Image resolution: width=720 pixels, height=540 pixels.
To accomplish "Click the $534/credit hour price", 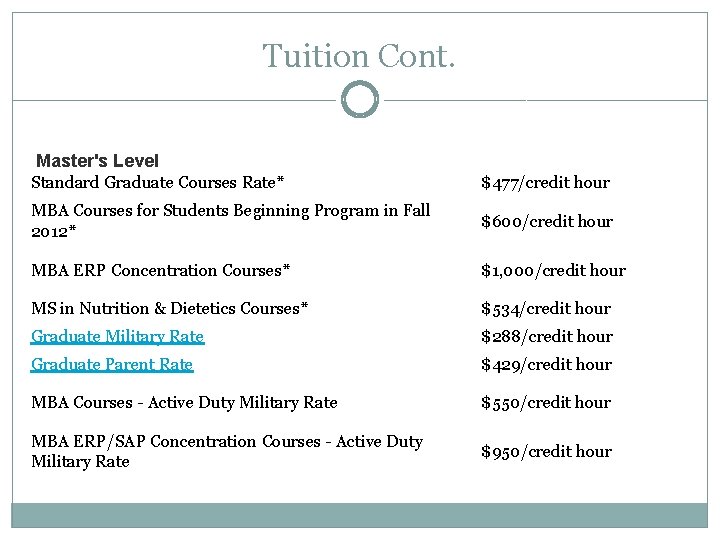I will coord(545,308).
